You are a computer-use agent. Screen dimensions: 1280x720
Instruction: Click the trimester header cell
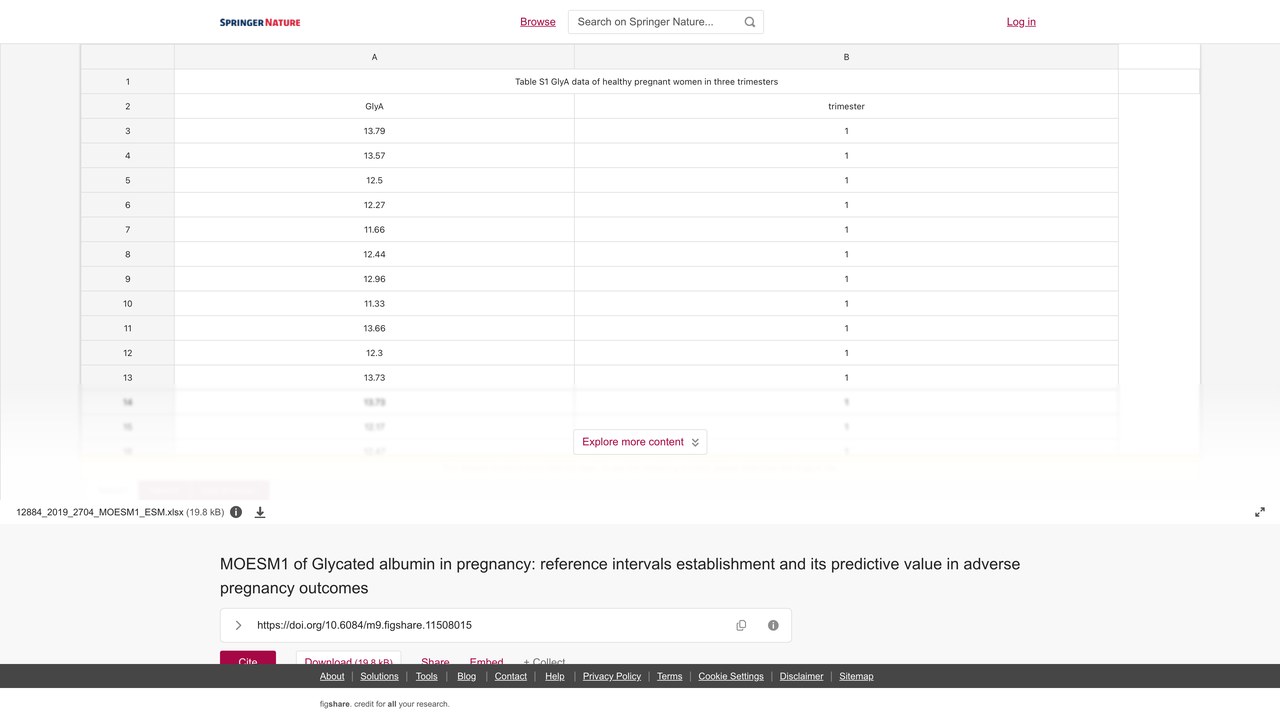pos(846,106)
